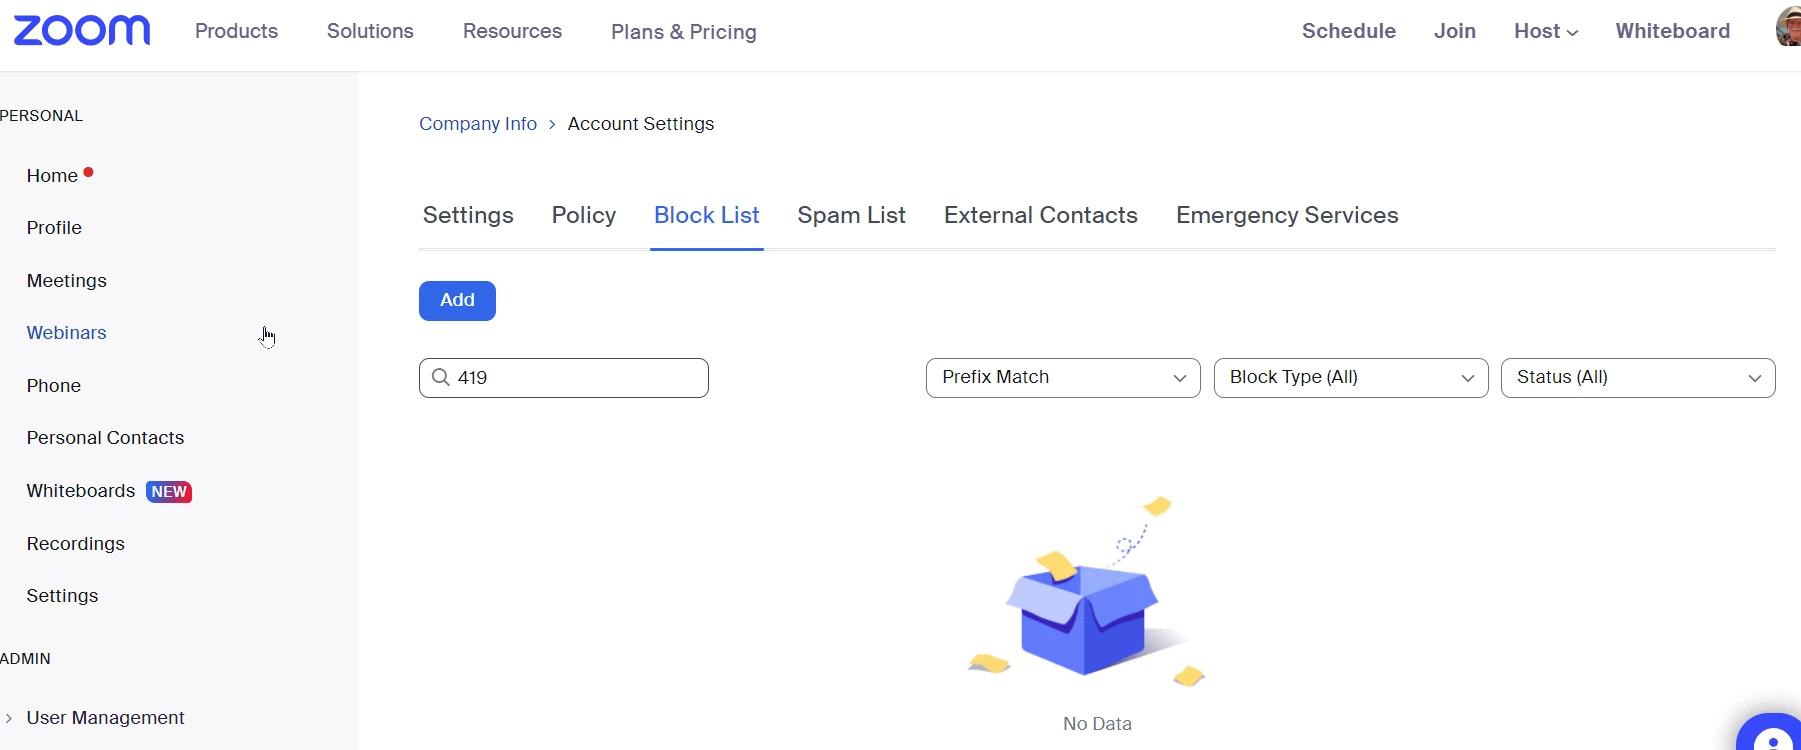Open the Prefix Match dropdown
The height and width of the screenshot is (750, 1801).
[1063, 378]
